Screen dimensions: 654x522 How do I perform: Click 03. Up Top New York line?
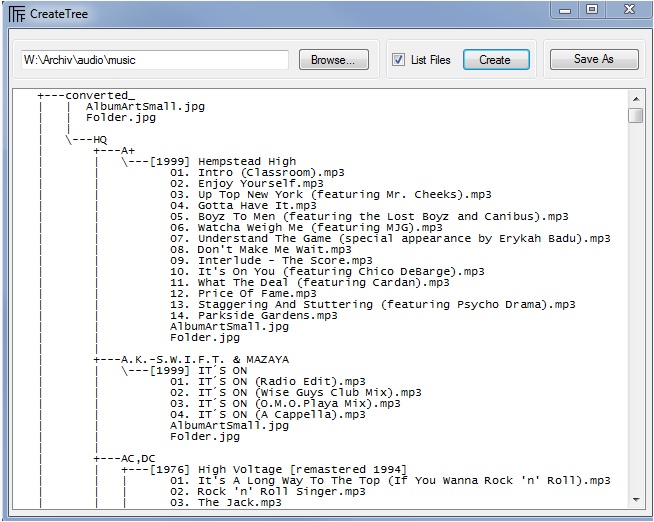(331, 195)
